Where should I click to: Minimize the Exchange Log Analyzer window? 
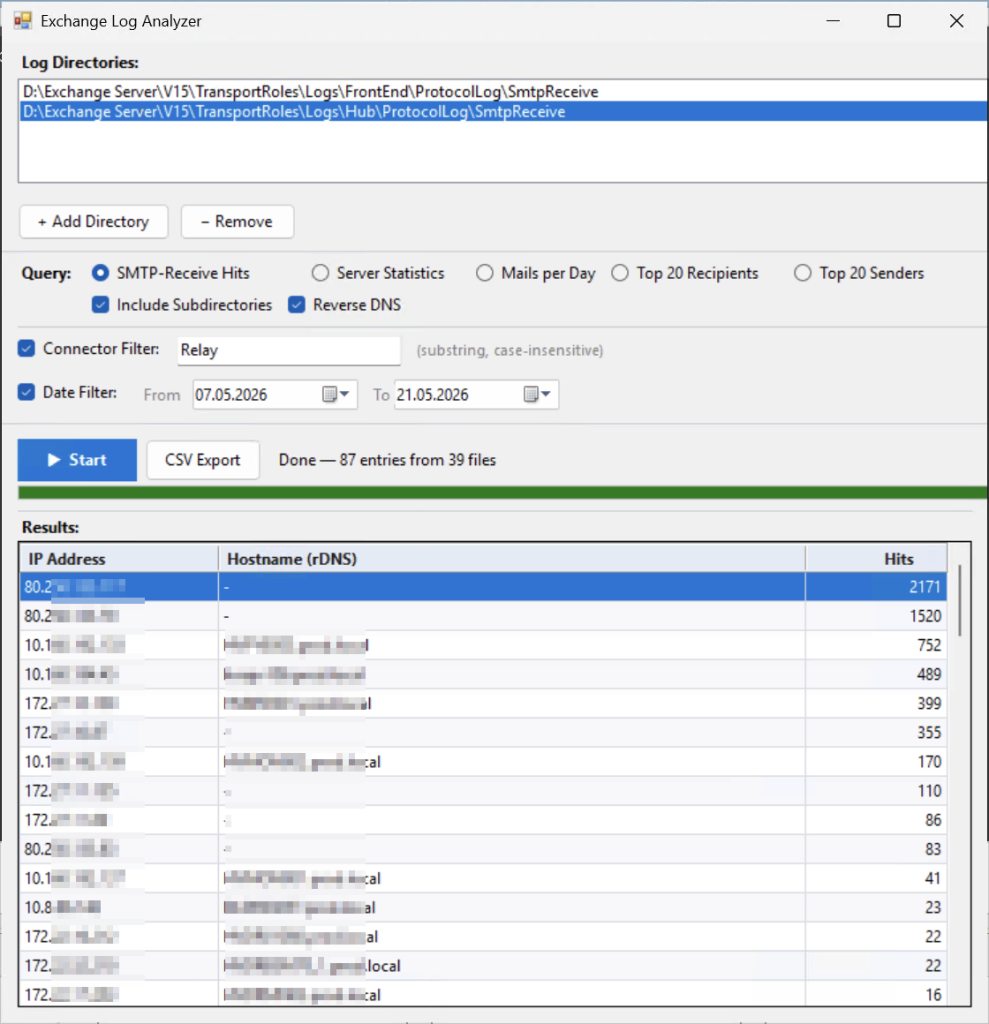coord(833,21)
